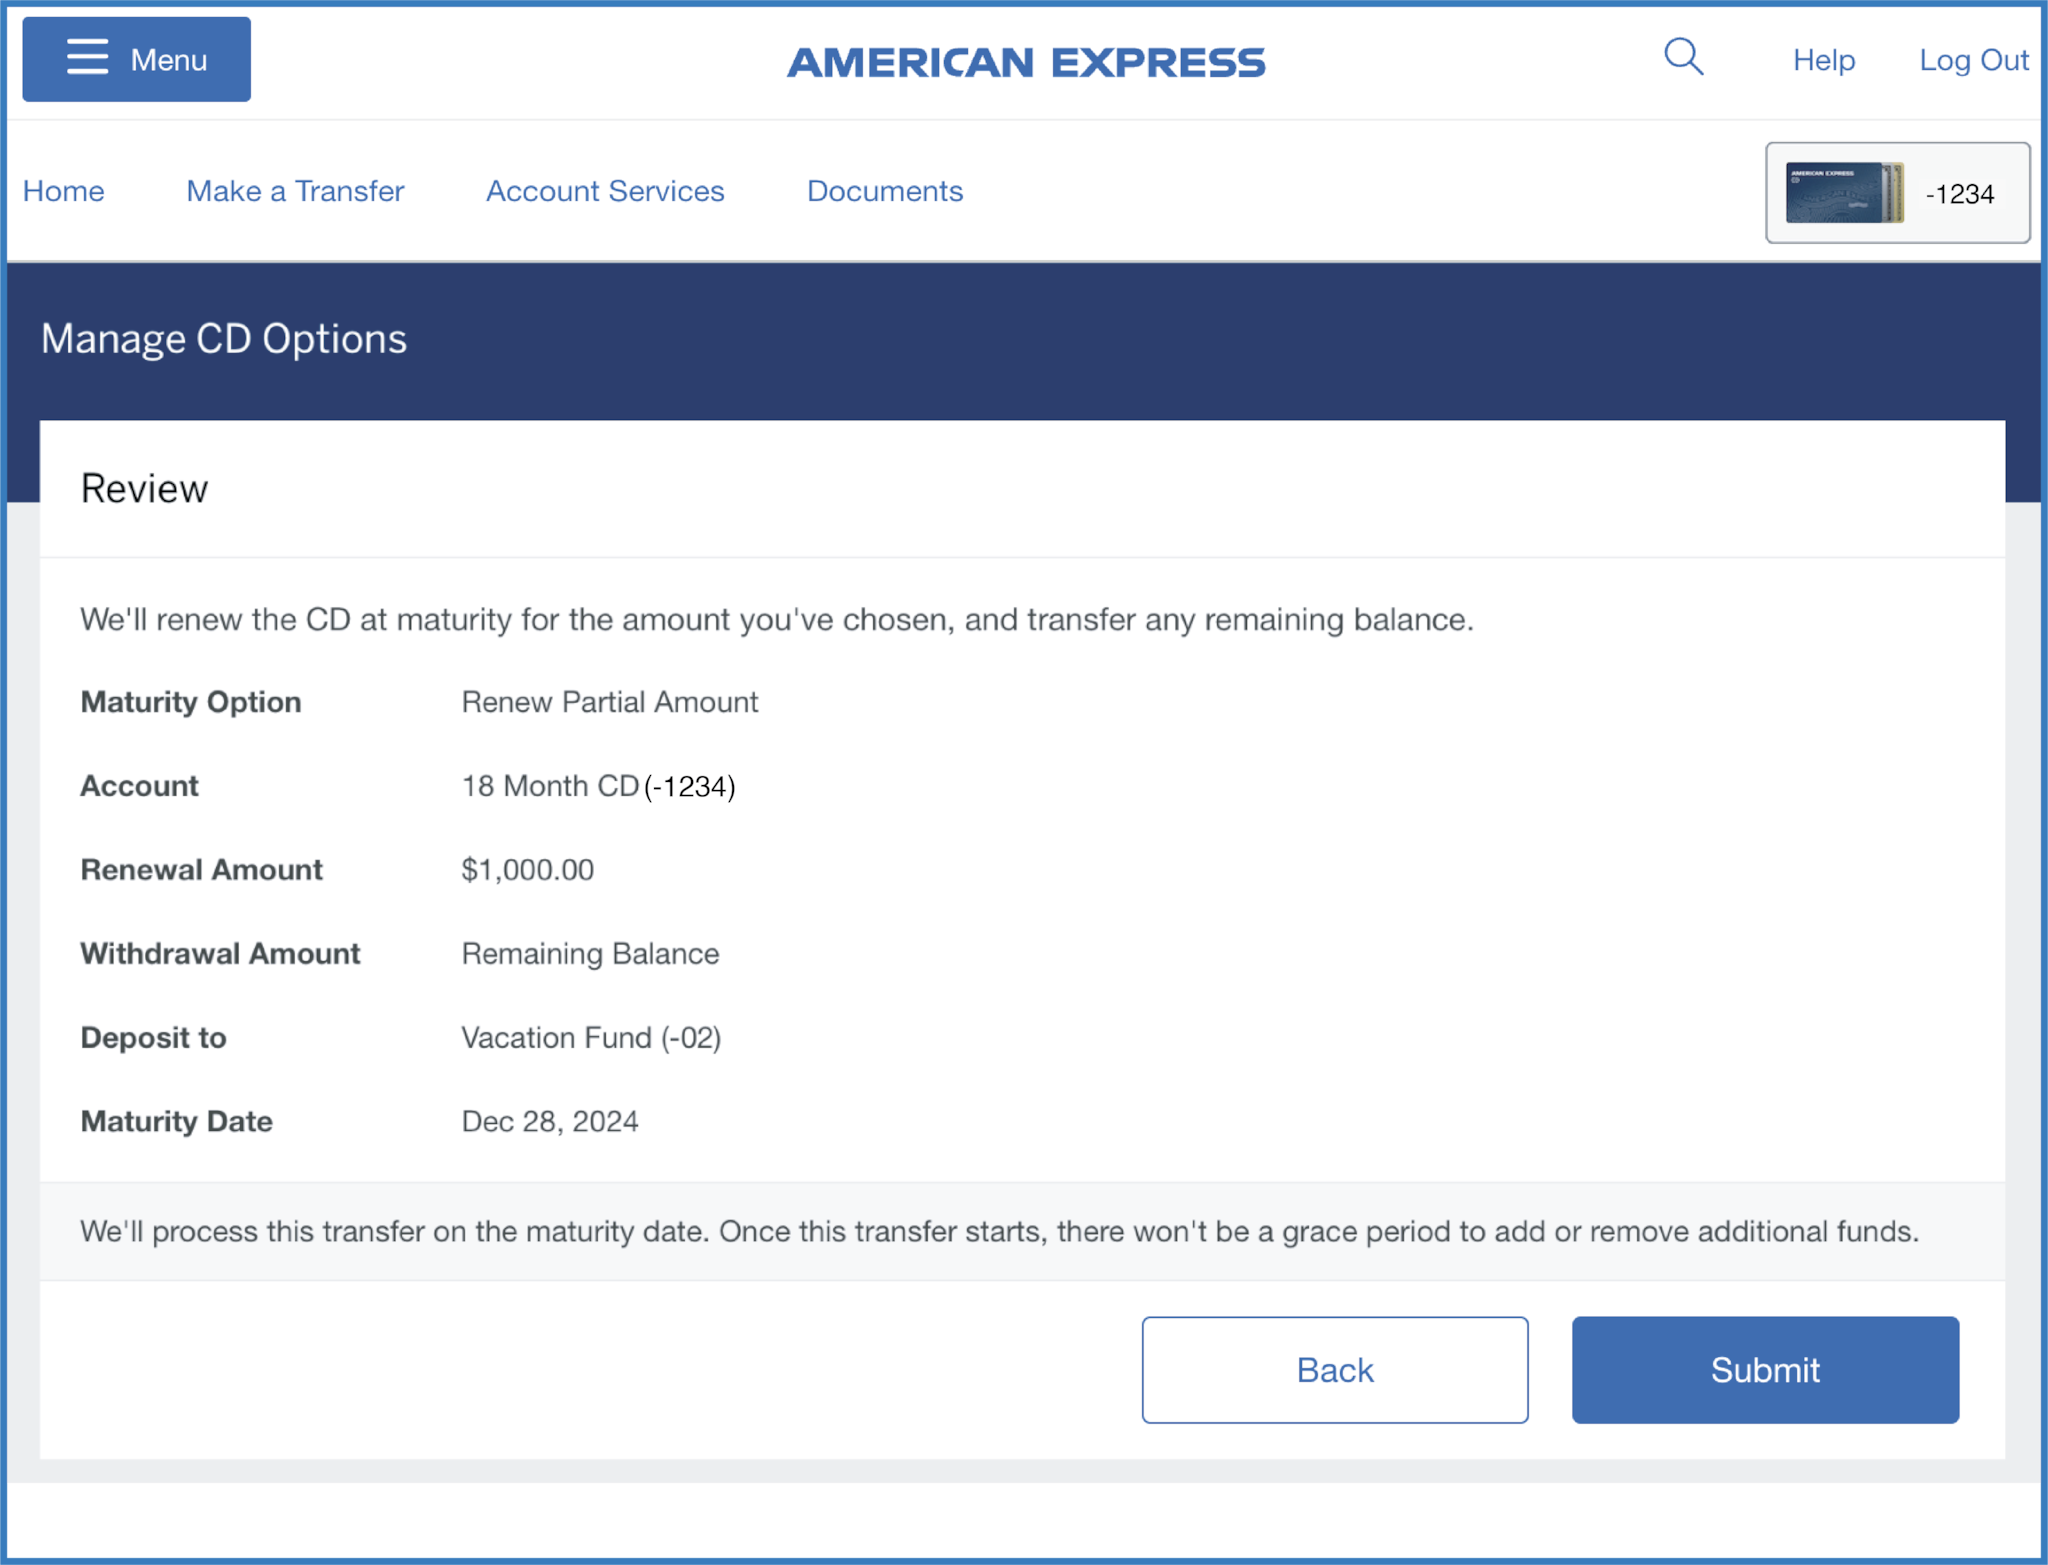Go to the Home nav item
This screenshot has height=1565, width=2048.
63,191
